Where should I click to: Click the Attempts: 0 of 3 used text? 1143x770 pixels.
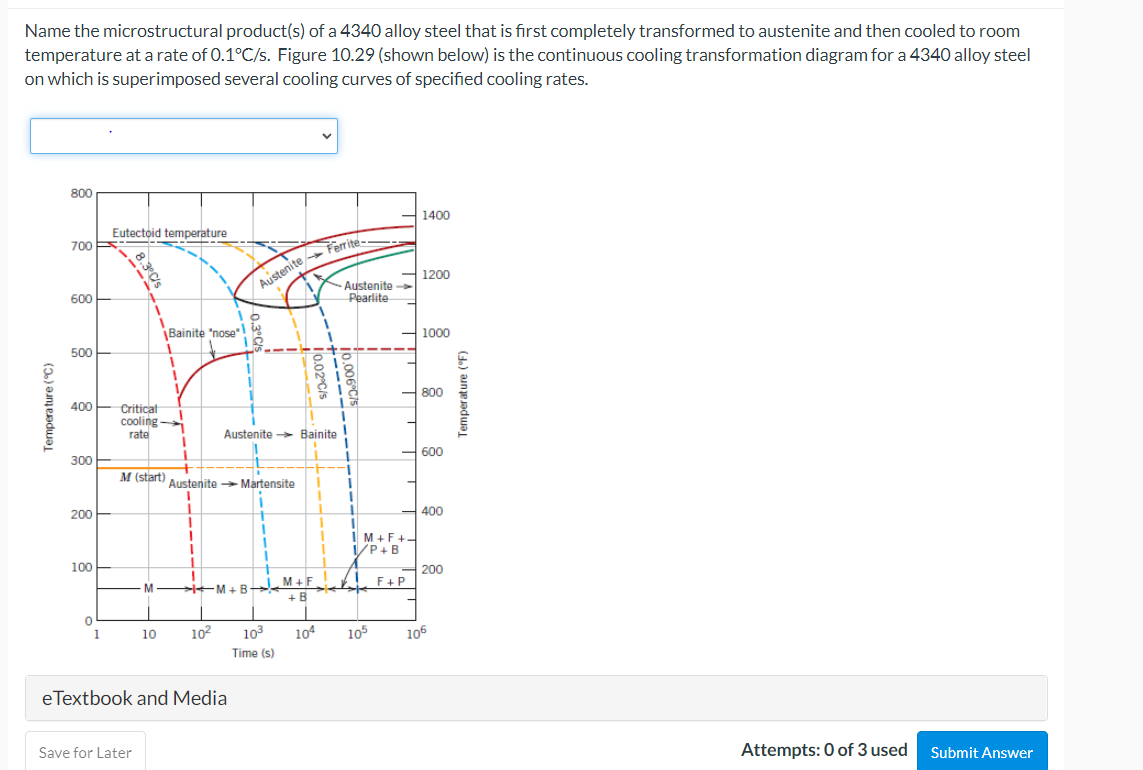(x=825, y=749)
